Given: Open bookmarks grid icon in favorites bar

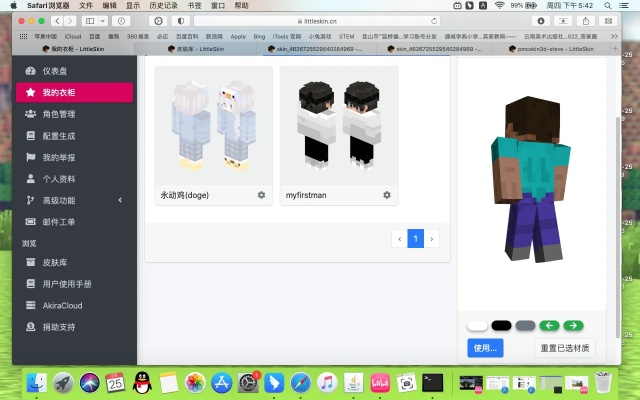Looking at the screenshot, I should 23,36.
